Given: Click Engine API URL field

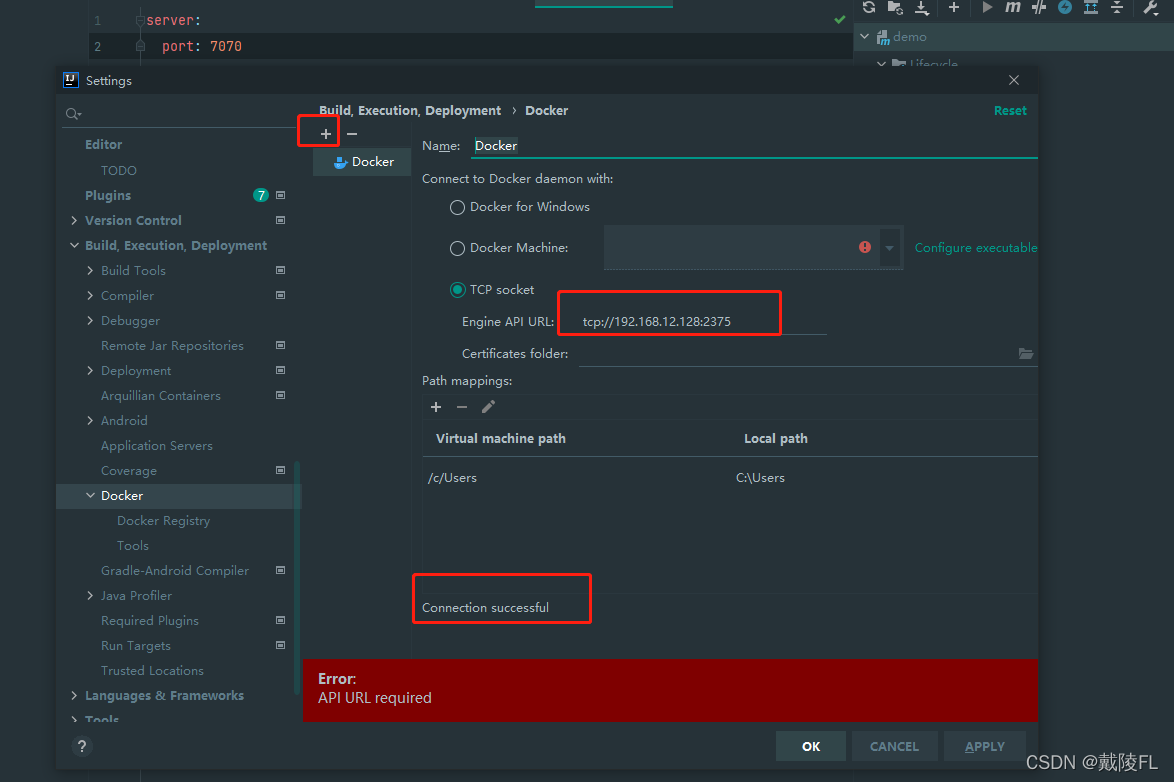Looking at the screenshot, I should coord(701,321).
